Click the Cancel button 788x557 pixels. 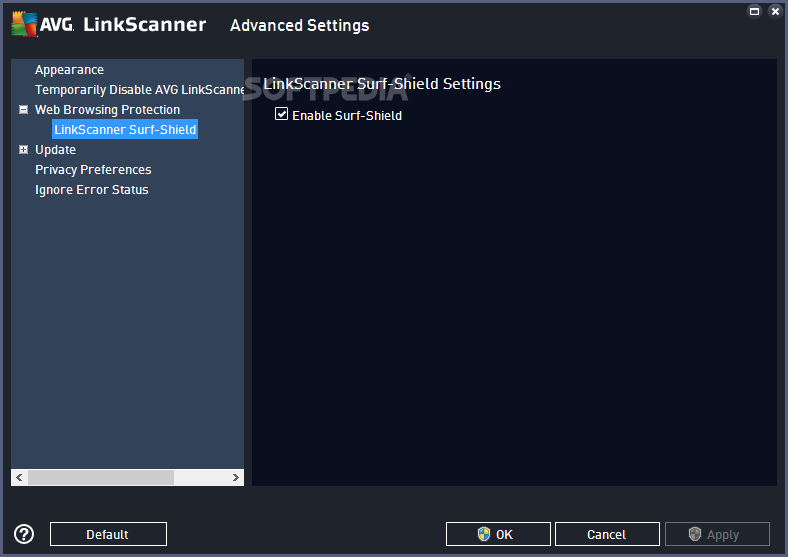pos(607,534)
